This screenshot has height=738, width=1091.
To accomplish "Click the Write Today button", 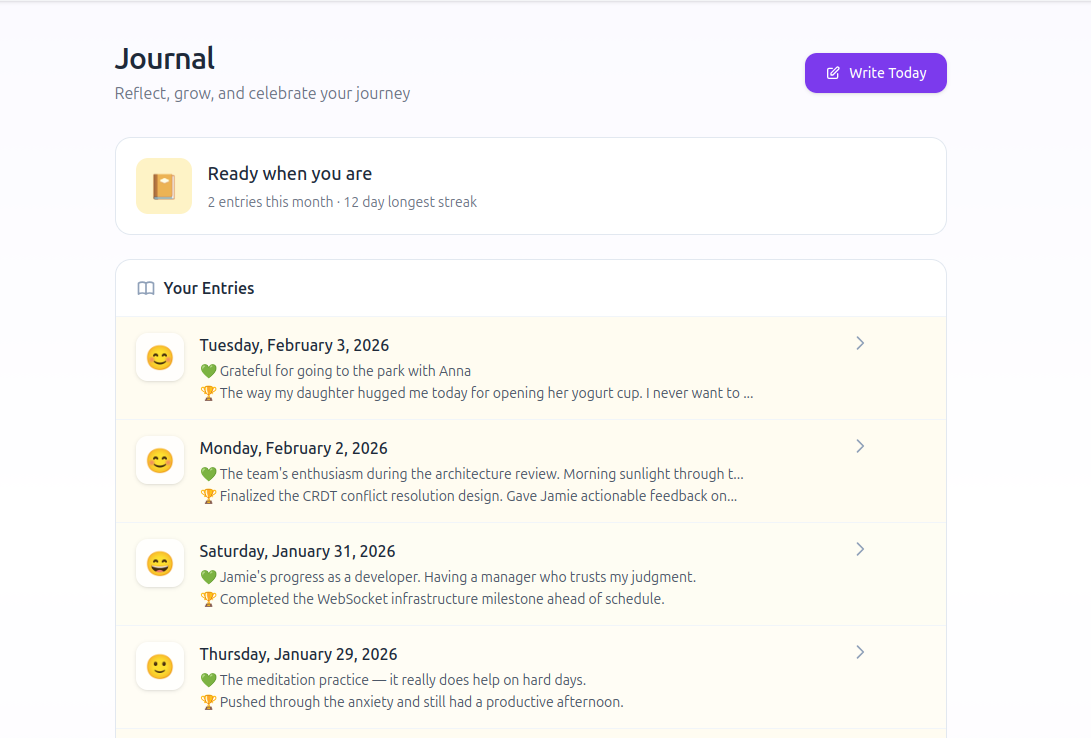I will (x=875, y=73).
